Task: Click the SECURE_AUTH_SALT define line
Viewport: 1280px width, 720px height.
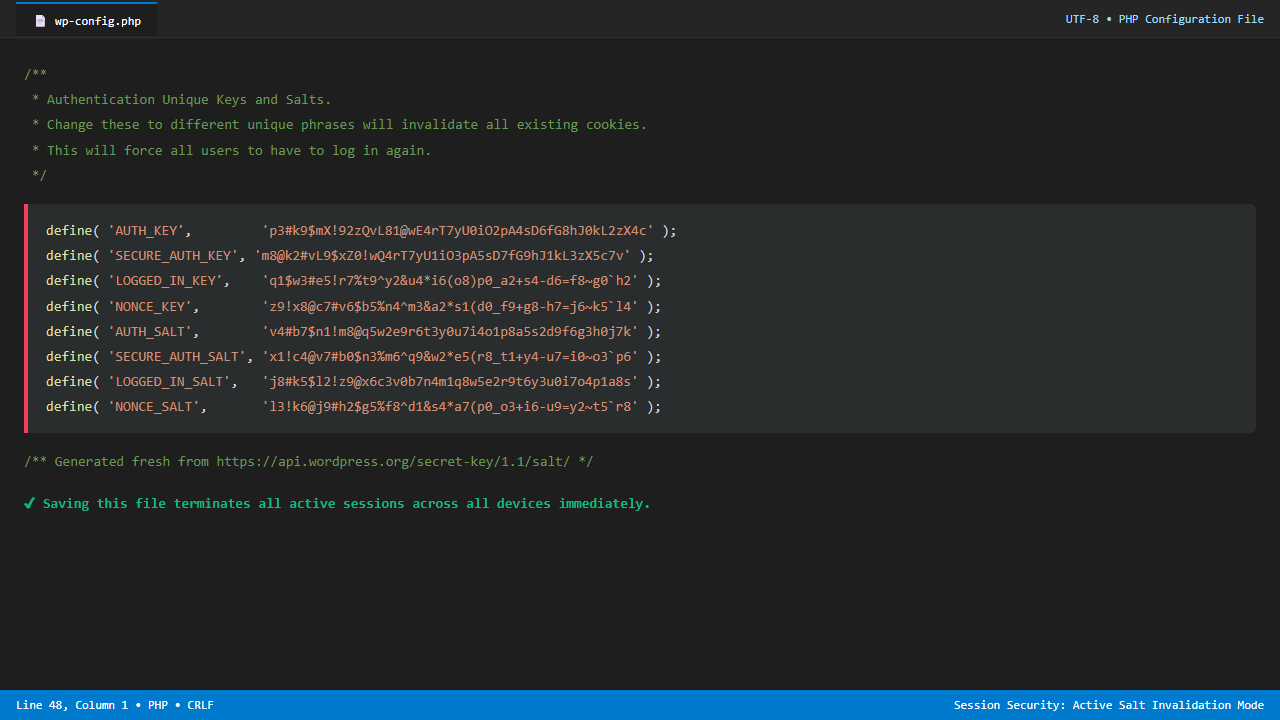Action: pyautogui.click(x=354, y=357)
